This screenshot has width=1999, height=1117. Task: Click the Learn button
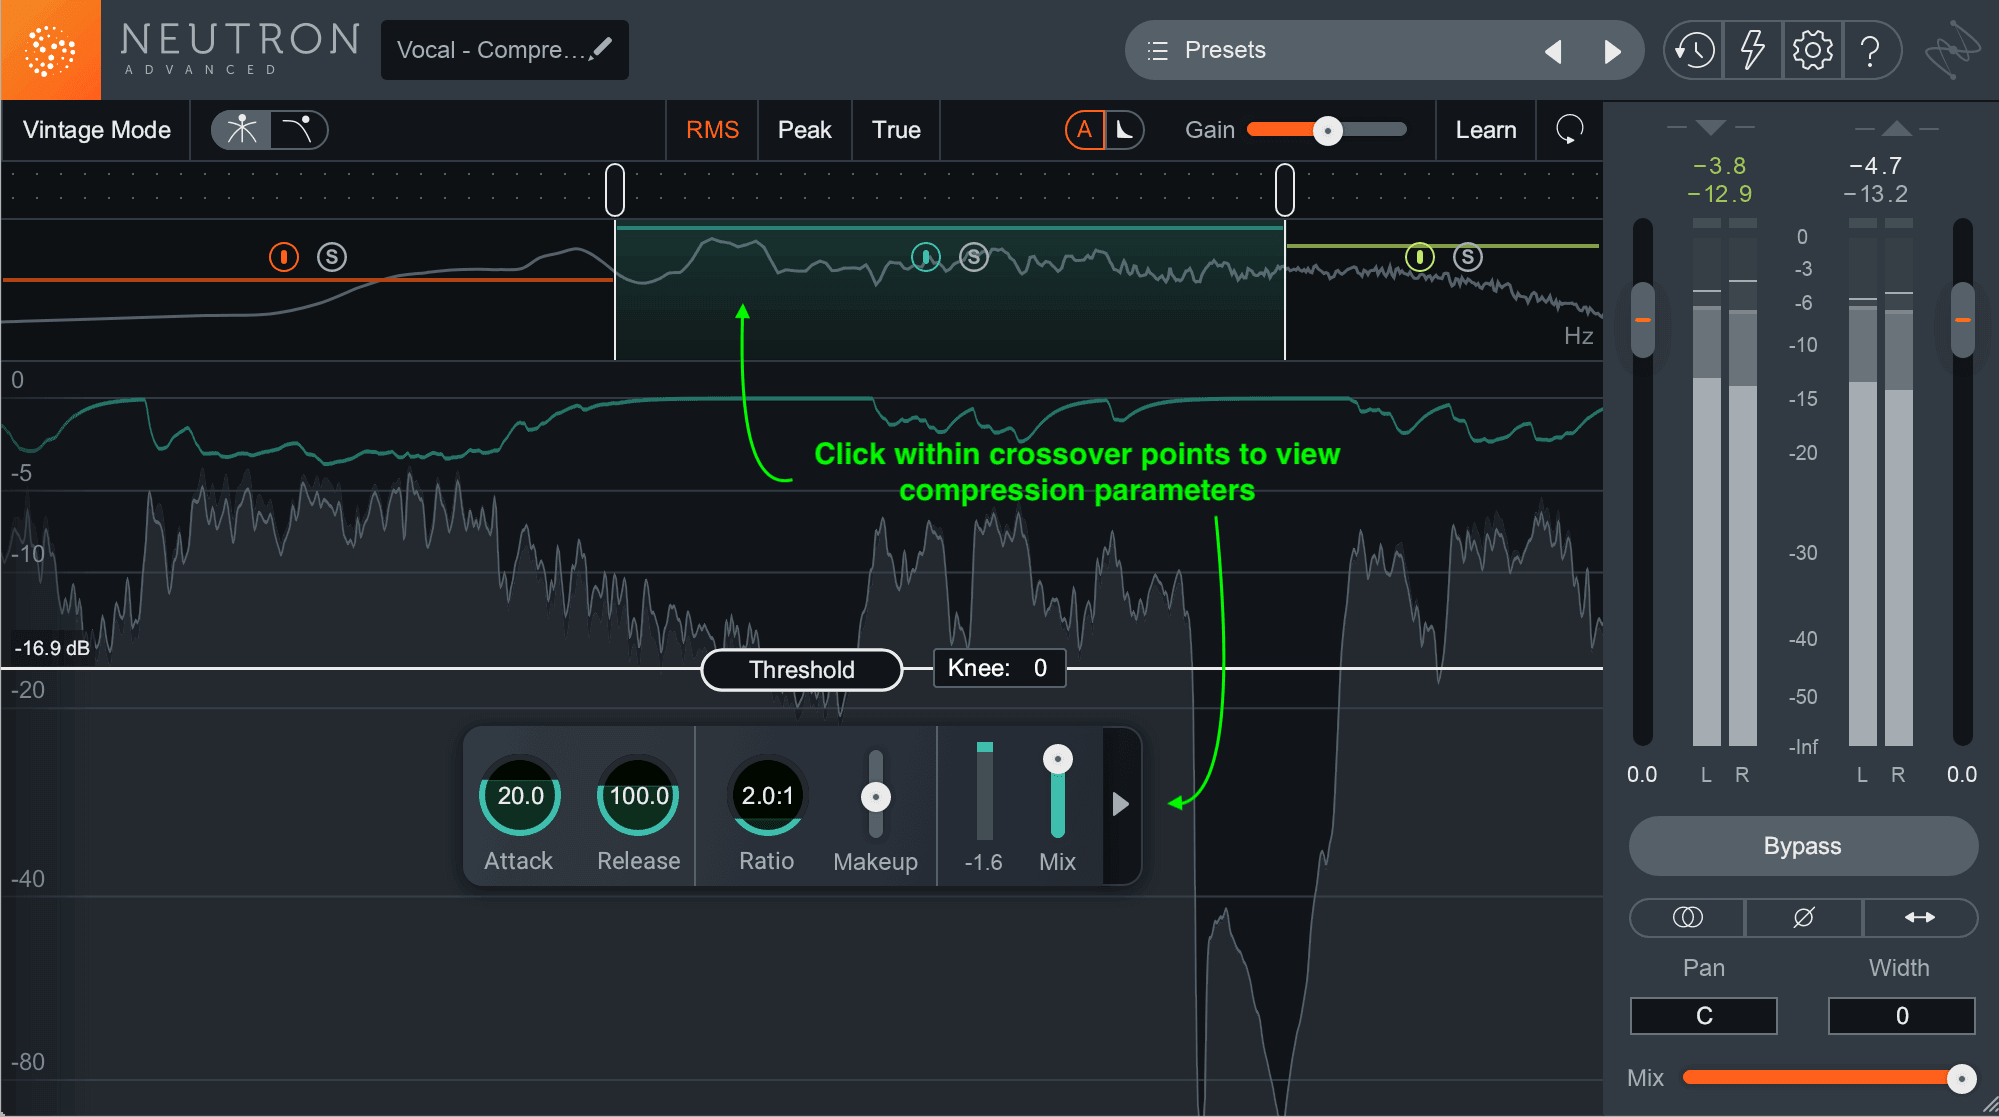coord(1486,130)
